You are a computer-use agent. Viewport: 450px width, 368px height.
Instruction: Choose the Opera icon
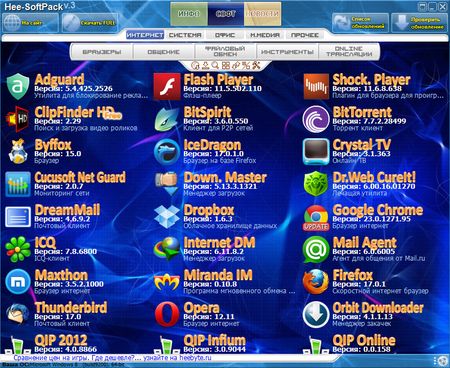[x=167, y=314]
